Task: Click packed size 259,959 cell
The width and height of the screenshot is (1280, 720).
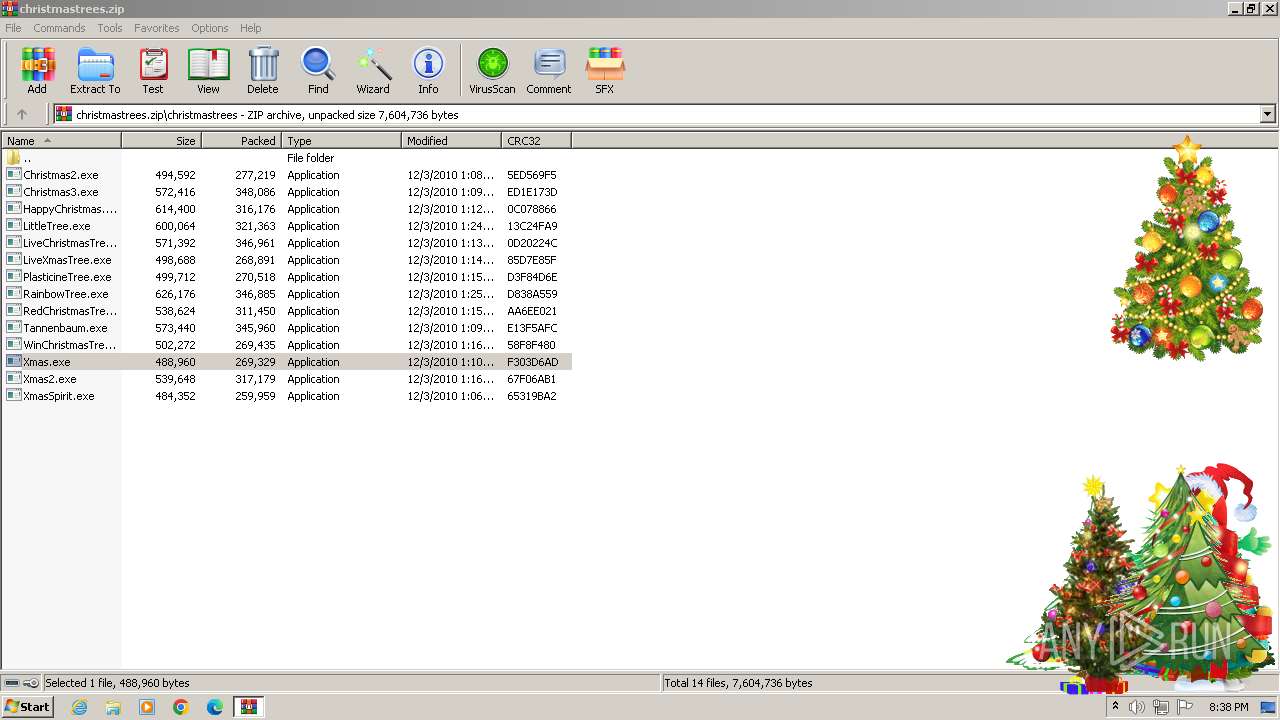Action: tap(255, 396)
